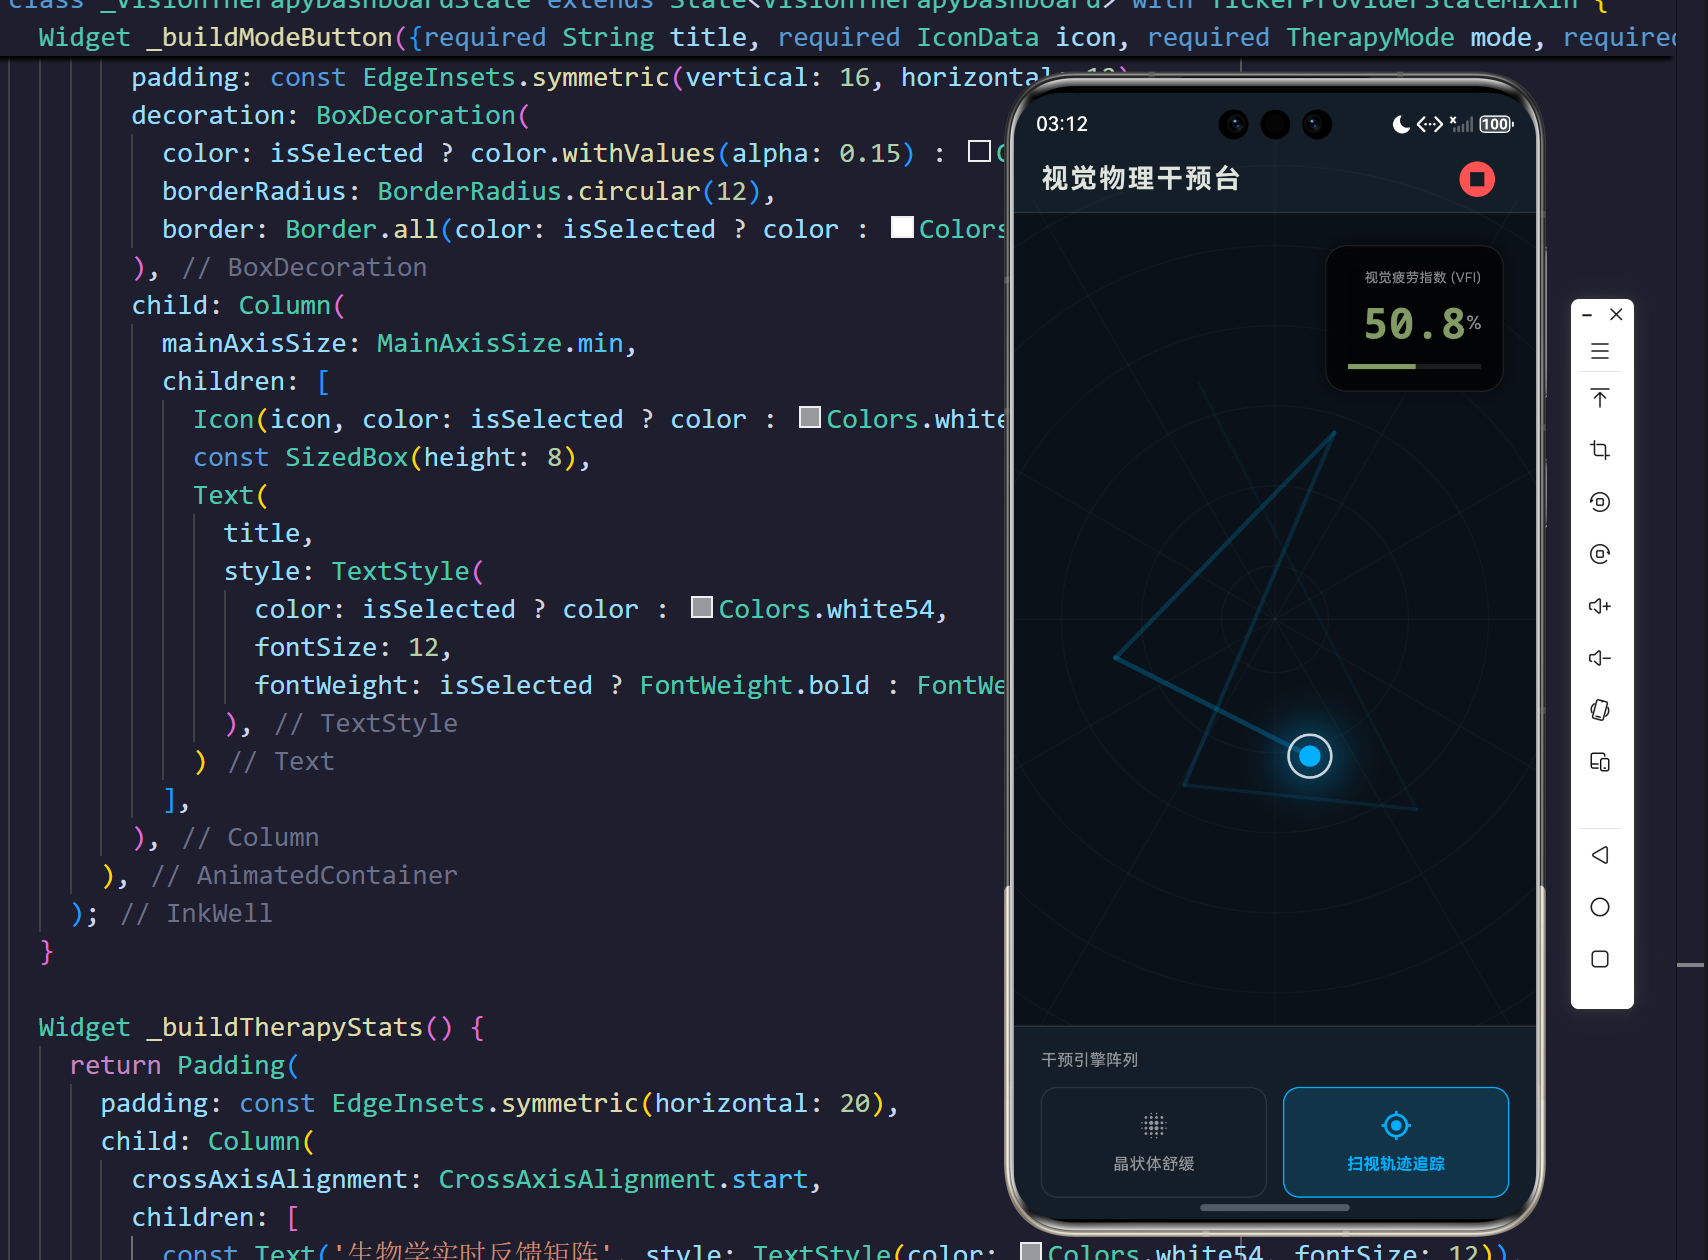Take a screenshot with the crop tool icon
The width and height of the screenshot is (1708, 1260).
tap(1600, 450)
